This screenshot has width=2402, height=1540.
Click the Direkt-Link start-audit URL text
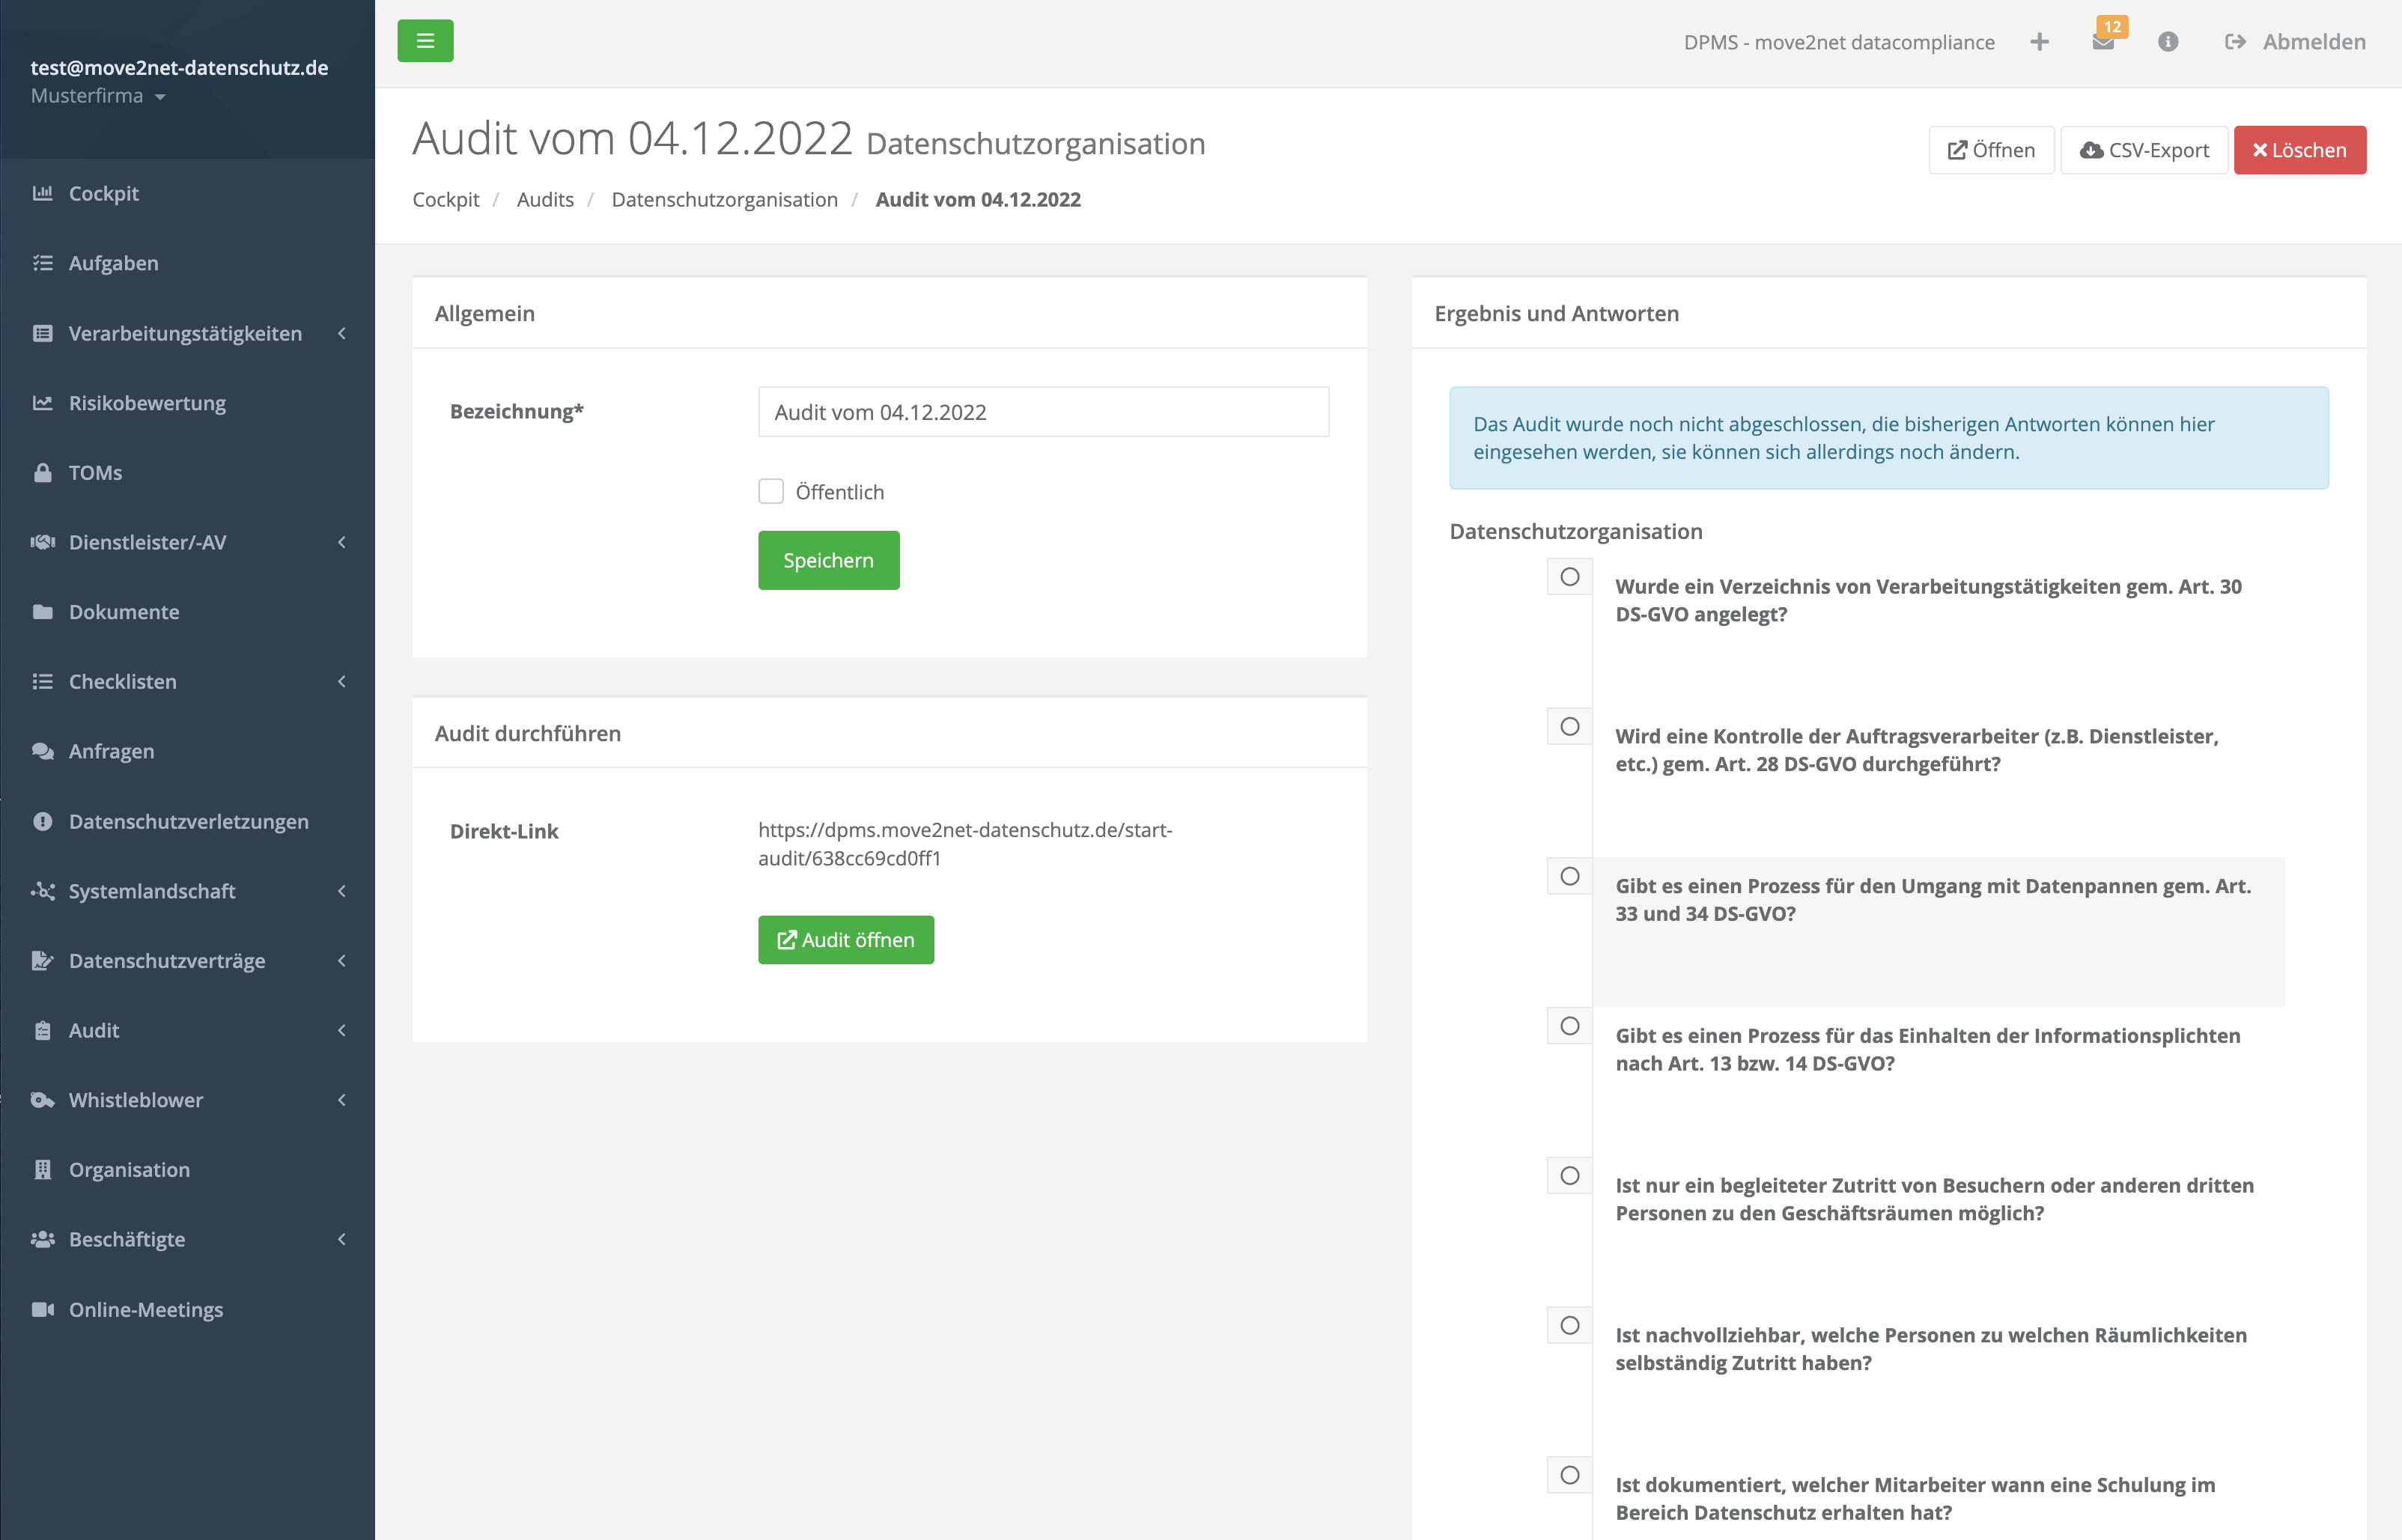pyautogui.click(x=965, y=844)
